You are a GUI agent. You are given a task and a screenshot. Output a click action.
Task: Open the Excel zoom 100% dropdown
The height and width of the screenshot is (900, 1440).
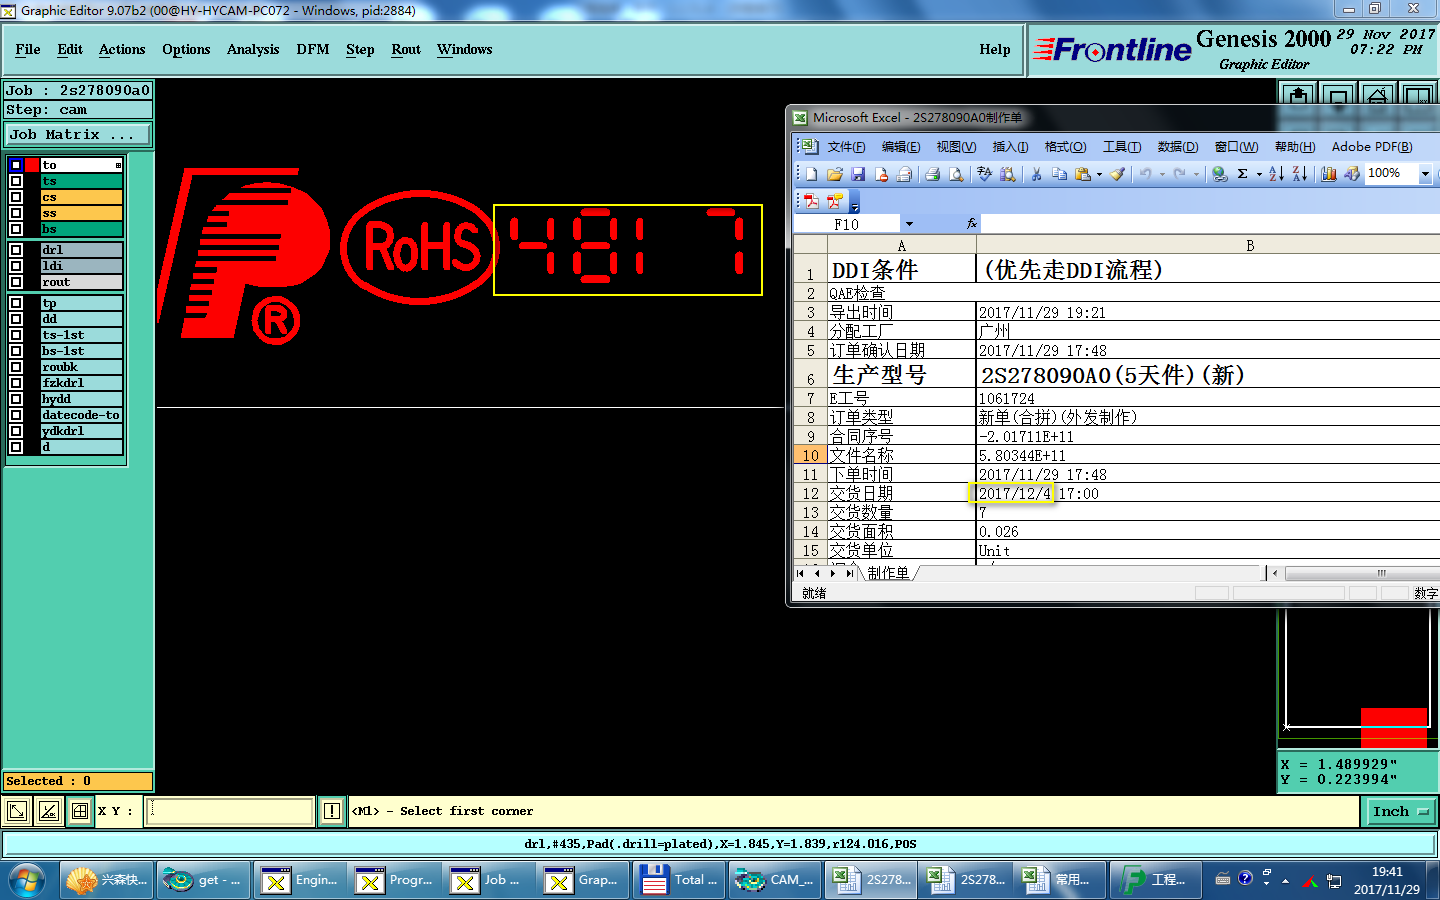coord(1425,174)
